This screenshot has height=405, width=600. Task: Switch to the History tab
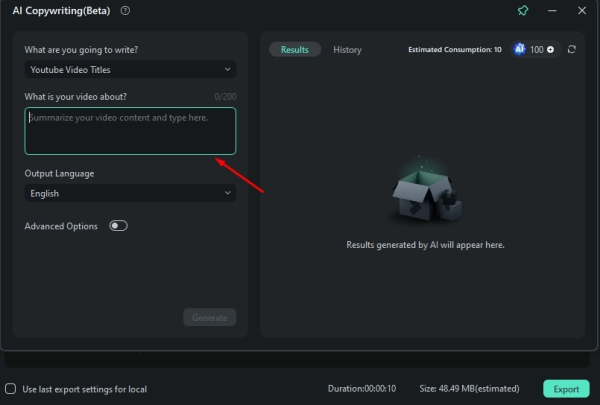(x=347, y=50)
